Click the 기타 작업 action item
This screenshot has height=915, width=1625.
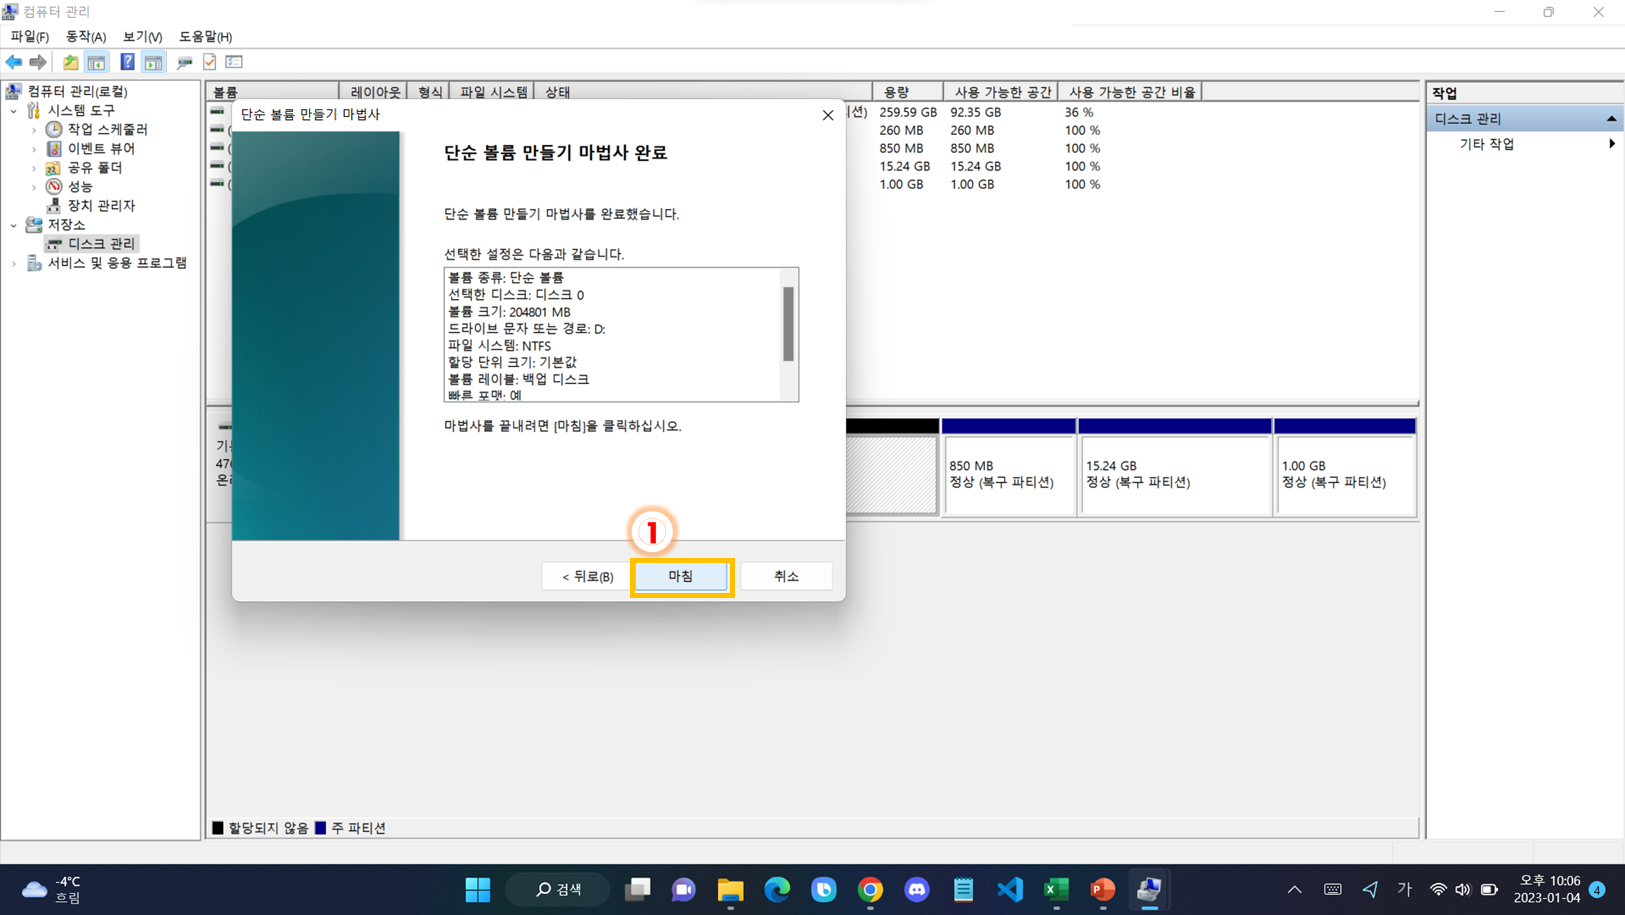(x=1487, y=144)
